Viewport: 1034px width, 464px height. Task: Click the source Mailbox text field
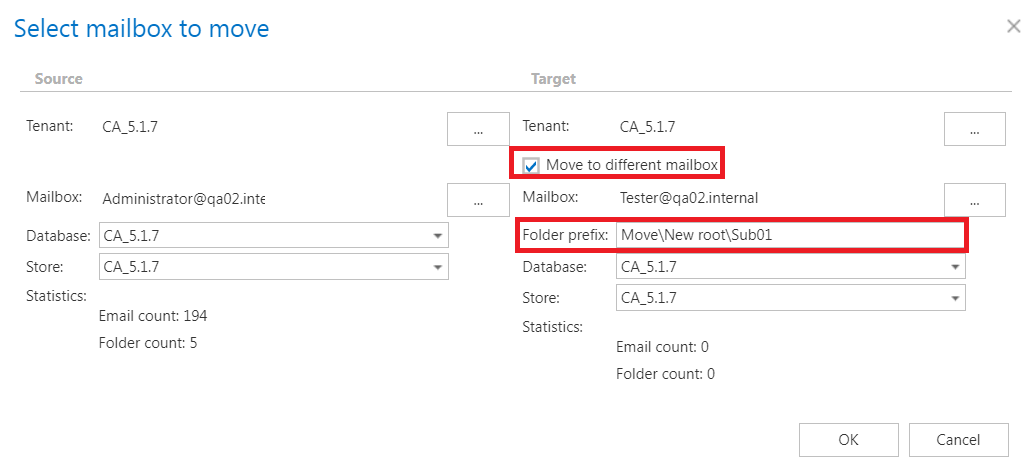click(x=183, y=199)
